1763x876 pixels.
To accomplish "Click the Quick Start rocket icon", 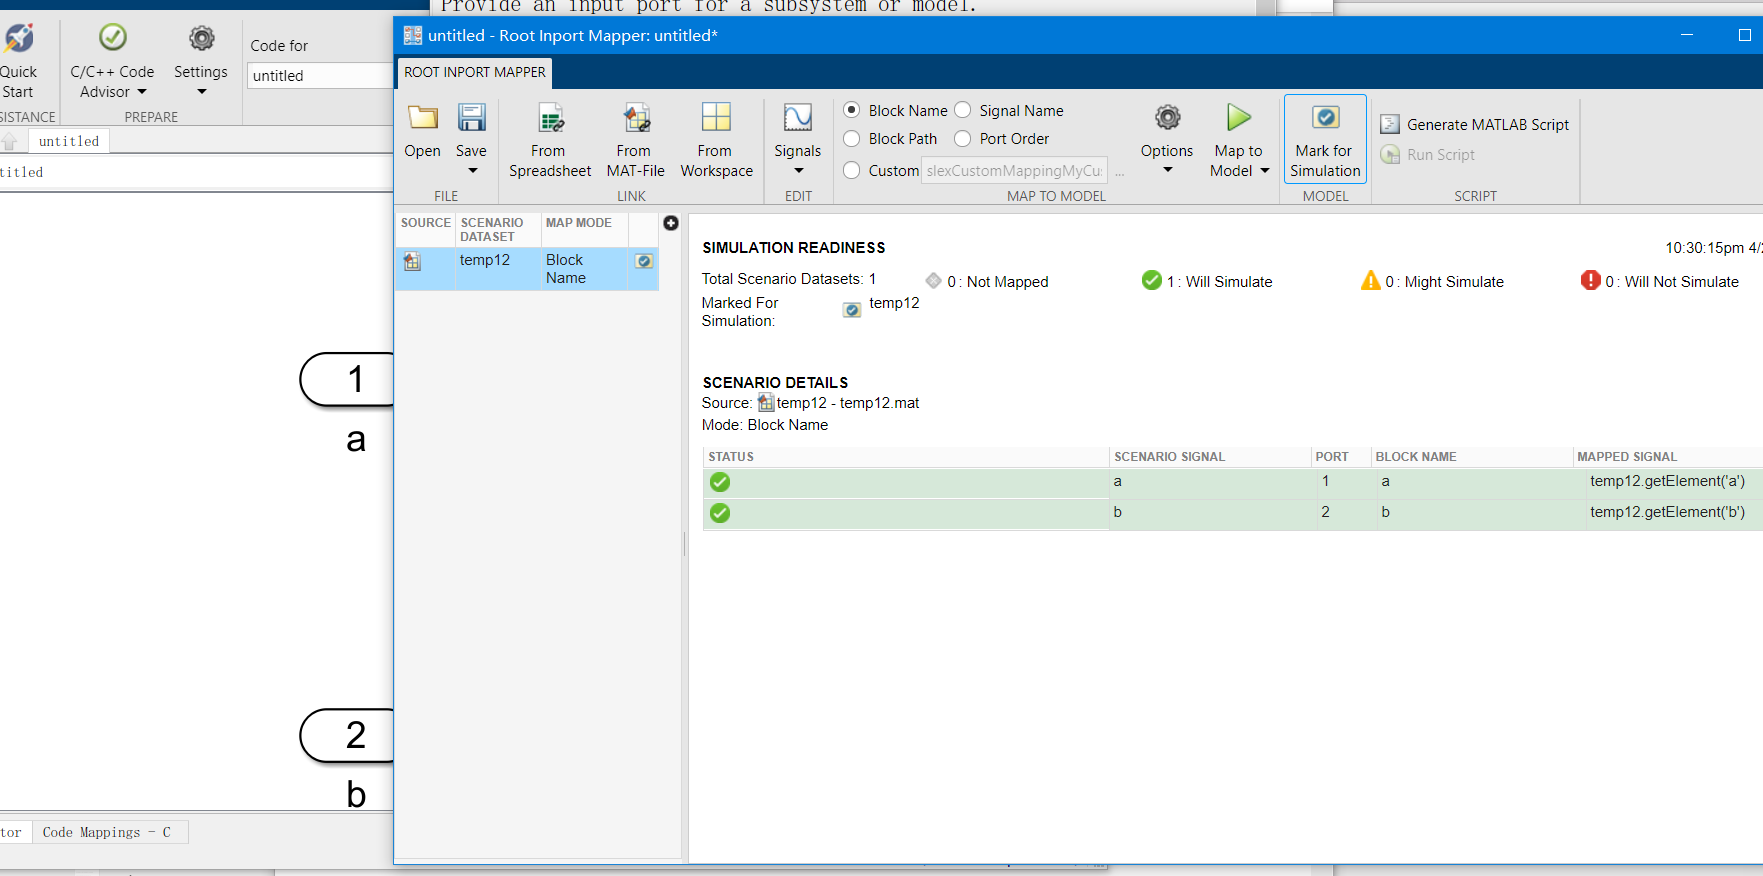I will click(19, 38).
